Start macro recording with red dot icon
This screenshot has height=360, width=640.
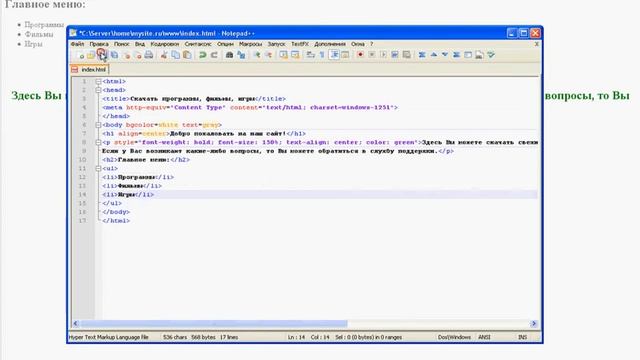pos(360,55)
